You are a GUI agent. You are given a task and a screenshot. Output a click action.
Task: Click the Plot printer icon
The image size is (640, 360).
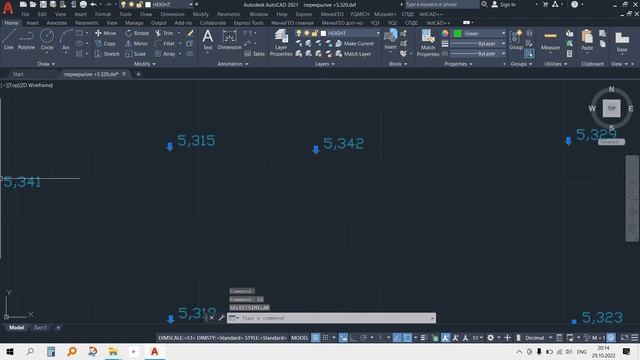[x=83, y=4]
